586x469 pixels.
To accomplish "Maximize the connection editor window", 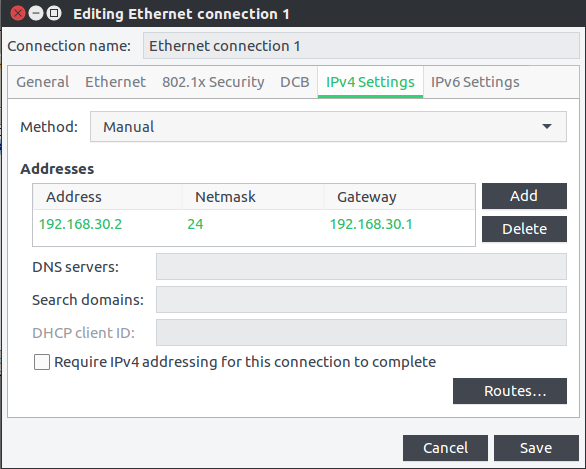I will click(x=54, y=13).
